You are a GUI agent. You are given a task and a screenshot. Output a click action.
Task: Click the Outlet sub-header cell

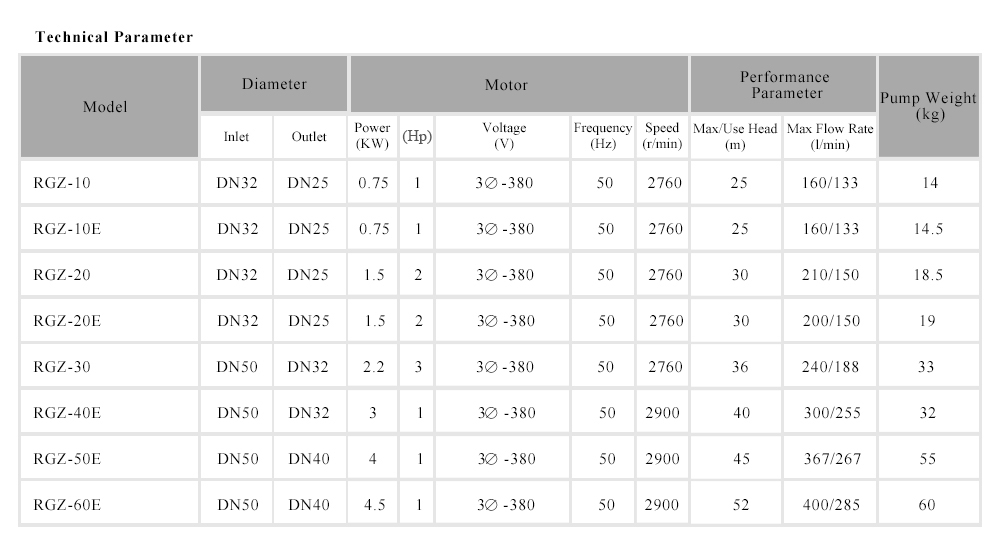(x=309, y=137)
